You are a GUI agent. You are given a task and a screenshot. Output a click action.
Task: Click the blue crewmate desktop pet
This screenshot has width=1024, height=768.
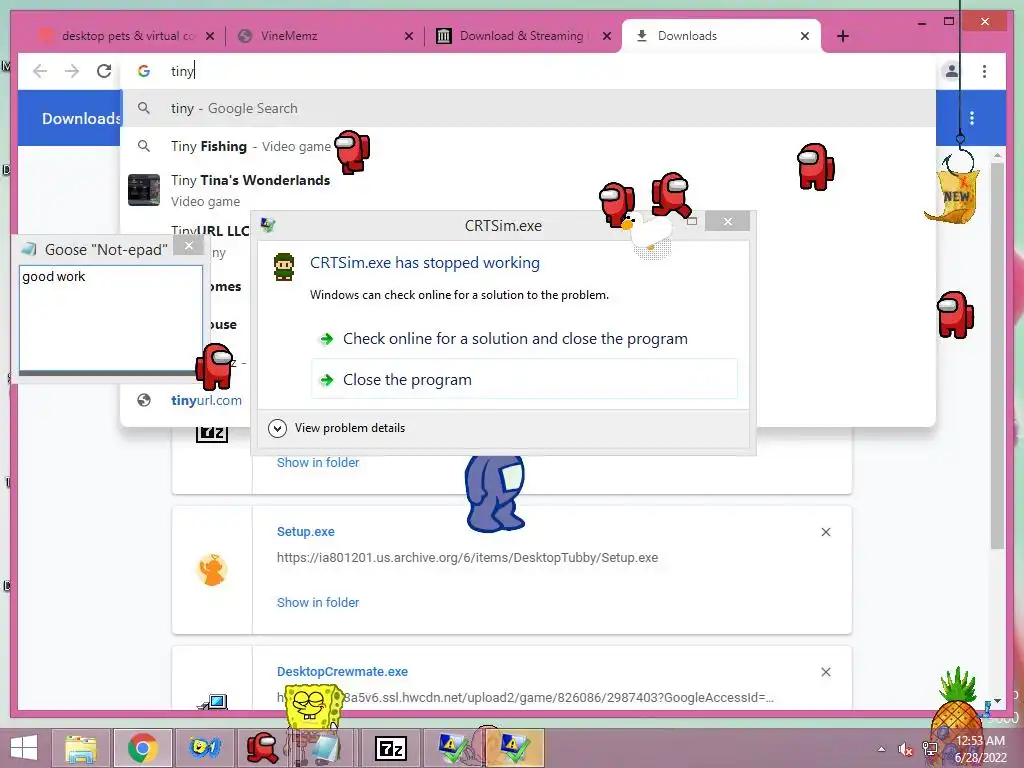click(x=495, y=493)
